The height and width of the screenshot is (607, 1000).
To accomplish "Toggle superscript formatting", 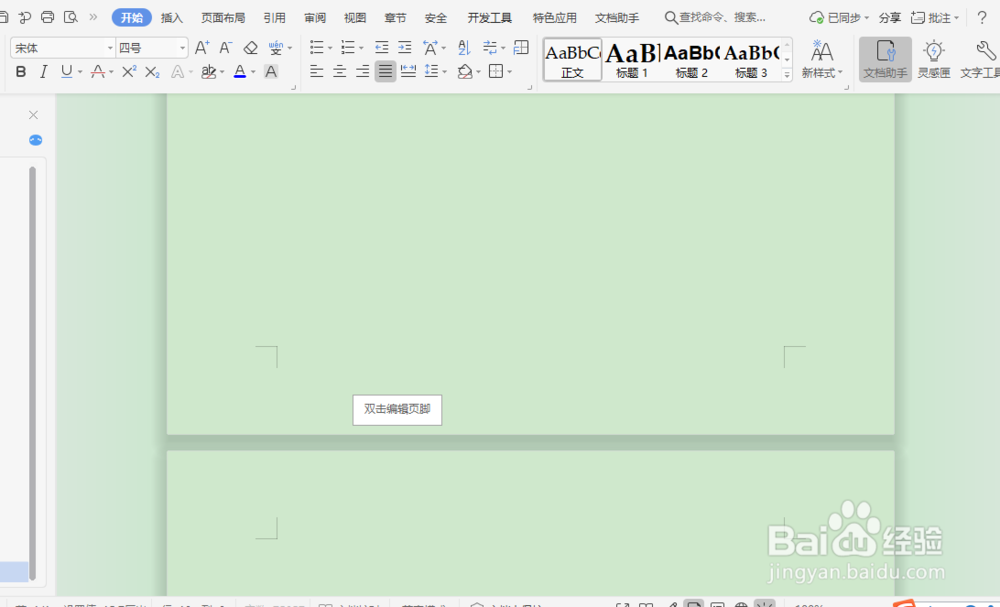I will pos(129,71).
